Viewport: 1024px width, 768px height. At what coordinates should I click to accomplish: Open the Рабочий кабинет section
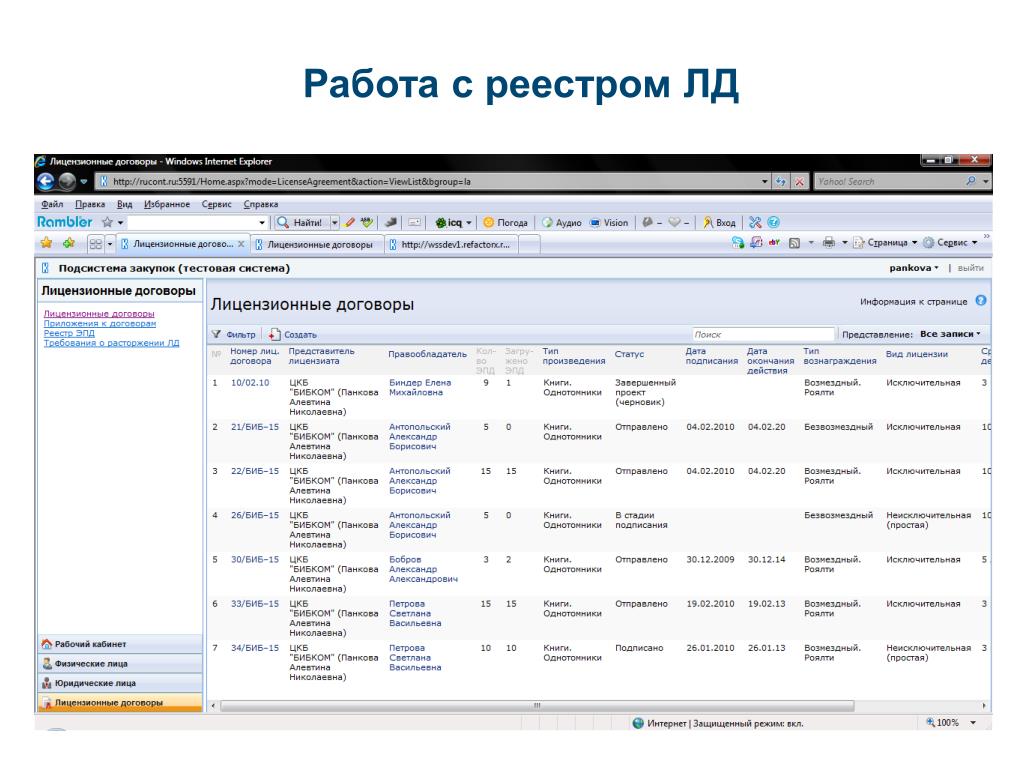[120, 644]
